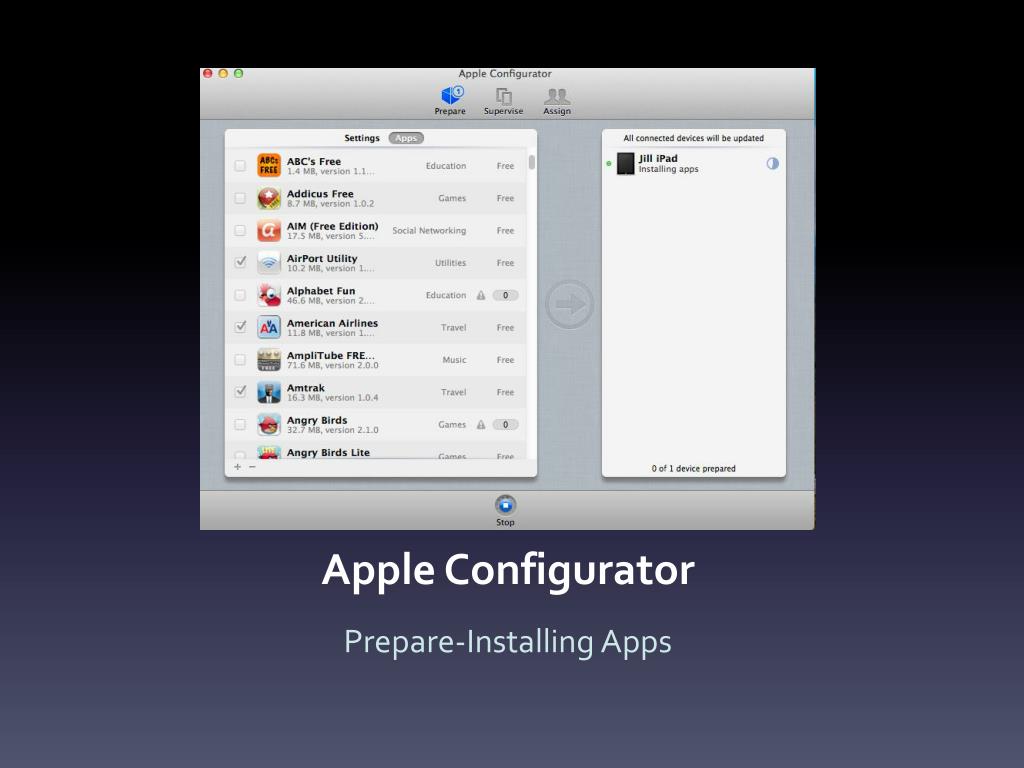1024x768 pixels.
Task: Click the 'Utilities' category of AirPort Utility
Action: click(x=451, y=263)
